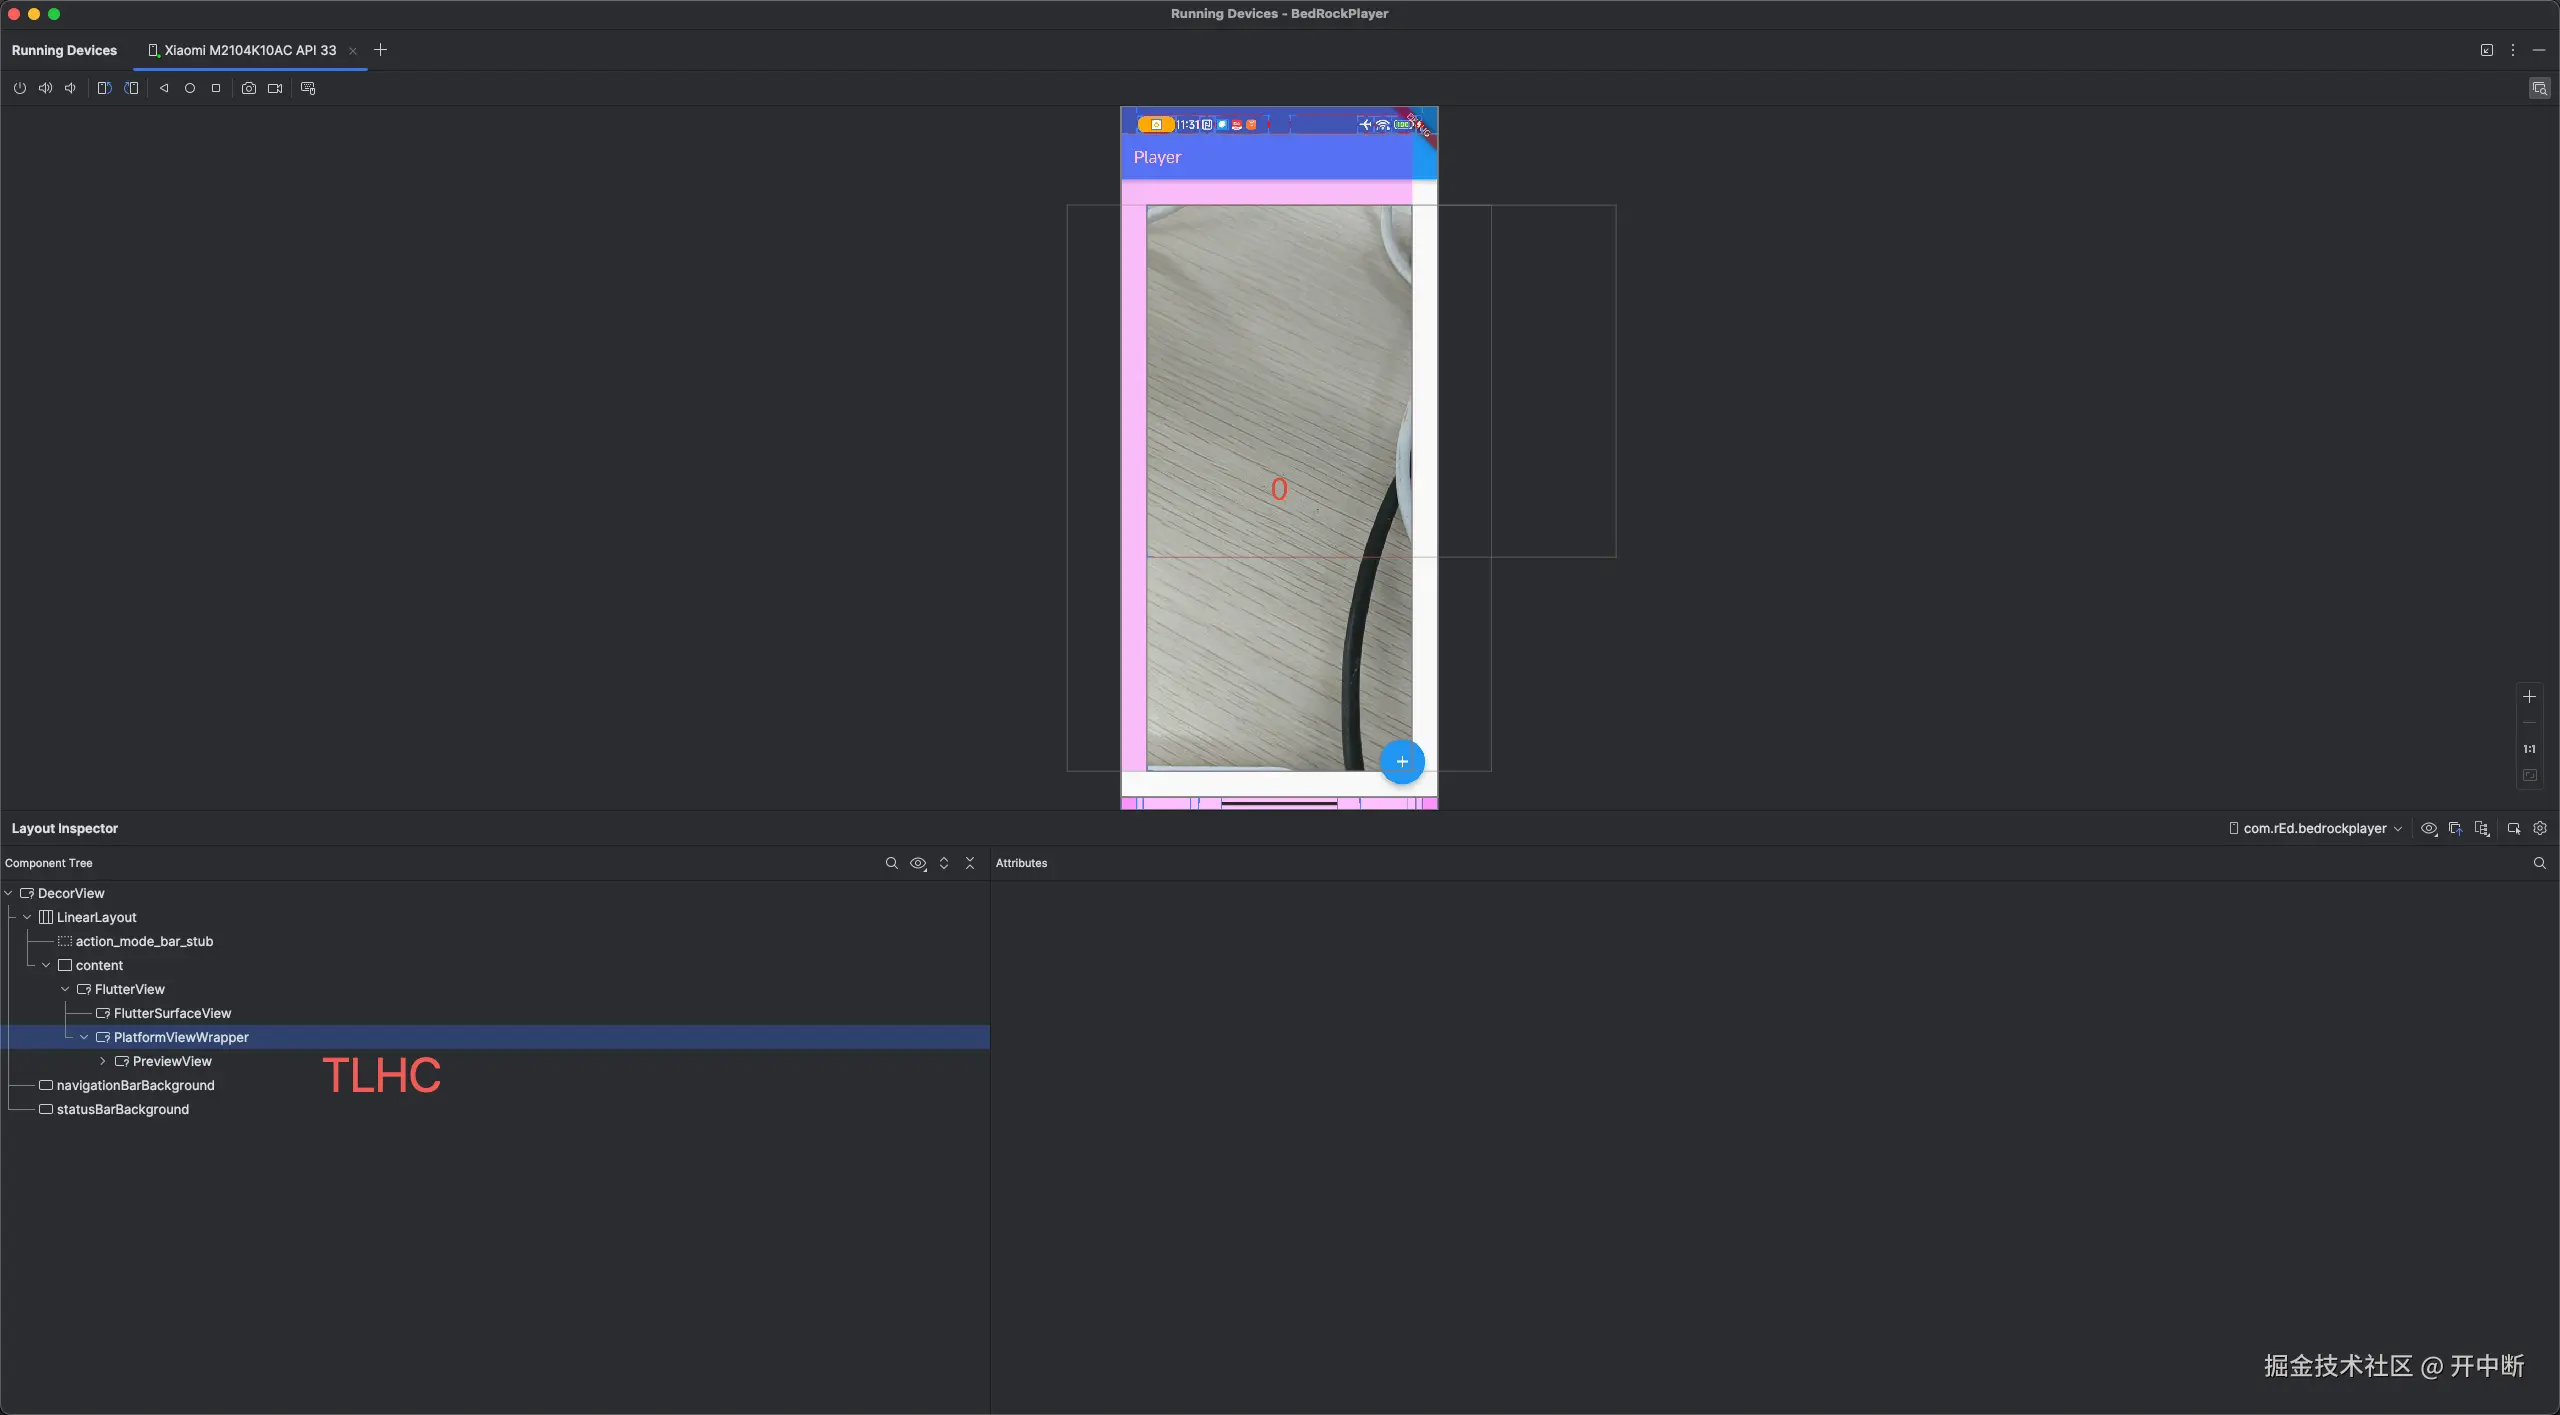Image resolution: width=2560 pixels, height=1415 pixels.
Task: Open com.rEd.bedrockplayer process dropdown
Action: coord(2314,828)
